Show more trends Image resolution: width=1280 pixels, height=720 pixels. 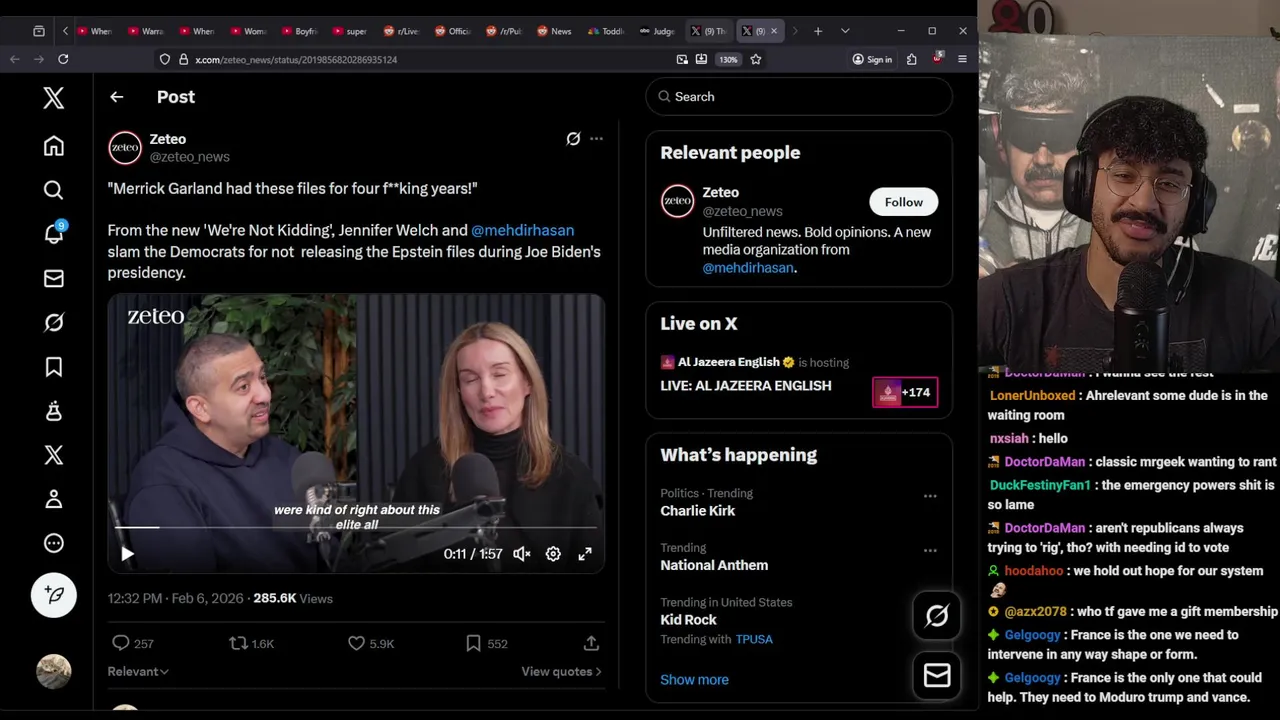tap(694, 680)
